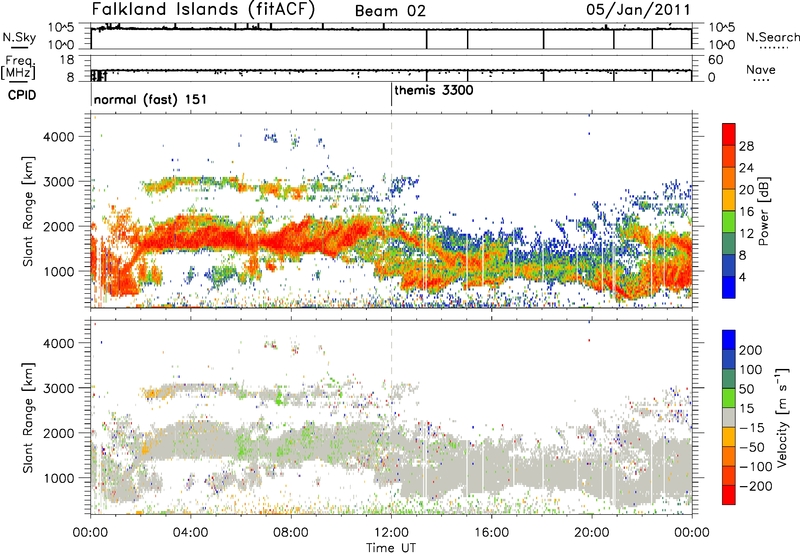Click the "08:00" time tick label
This screenshot has height=554, width=800.
pyautogui.click(x=291, y=533)
